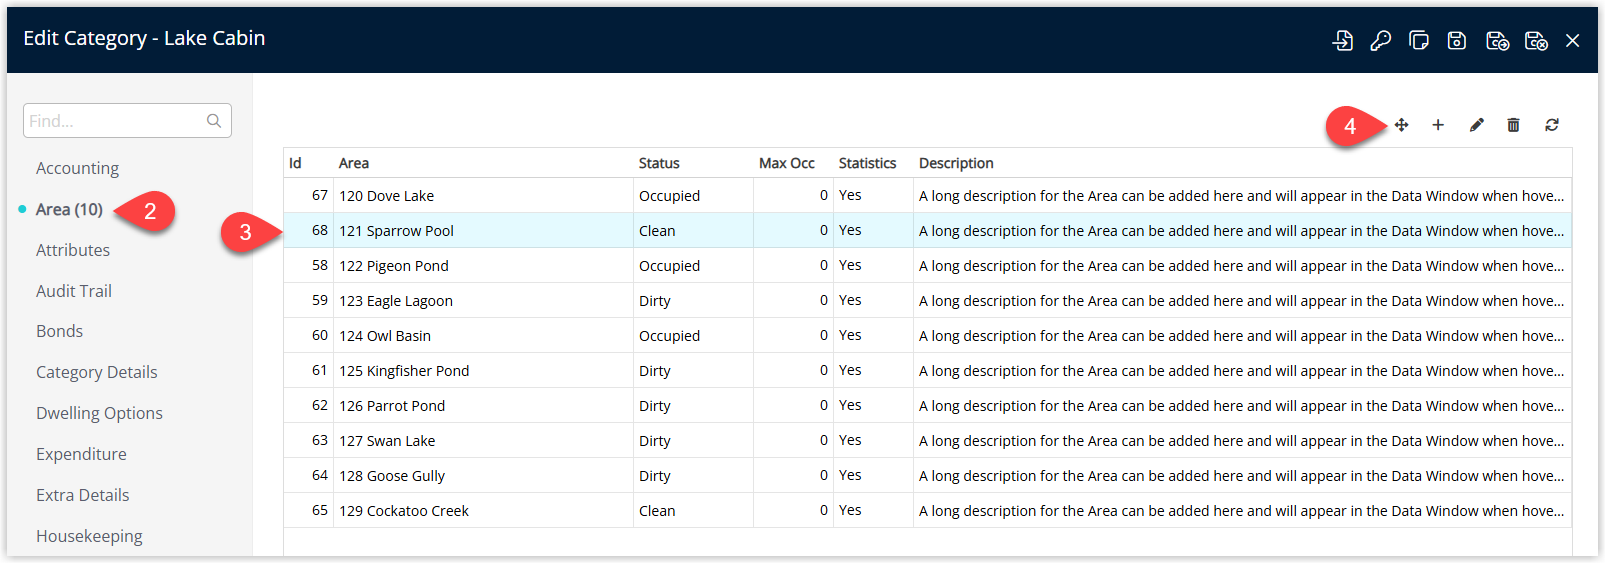This screenshot has width=1606, height=564.
Task: Select the 125 Kingfisher Pond row
Action: [x=928, y=370]
